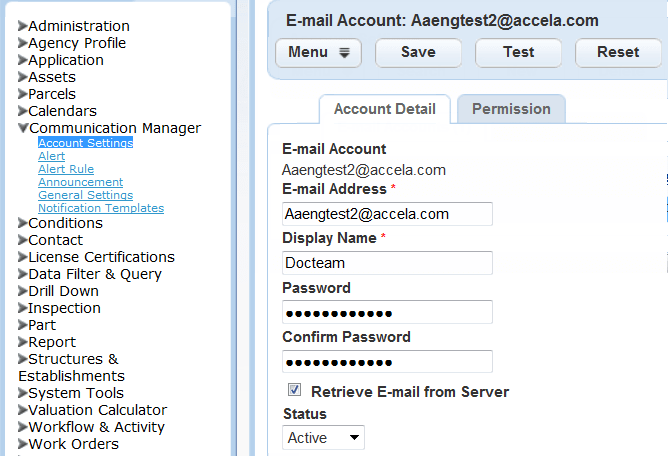Focus the Password field
The width and height of the screenshot is (668, 456).
pyautogui.click(x=387, y=312)
